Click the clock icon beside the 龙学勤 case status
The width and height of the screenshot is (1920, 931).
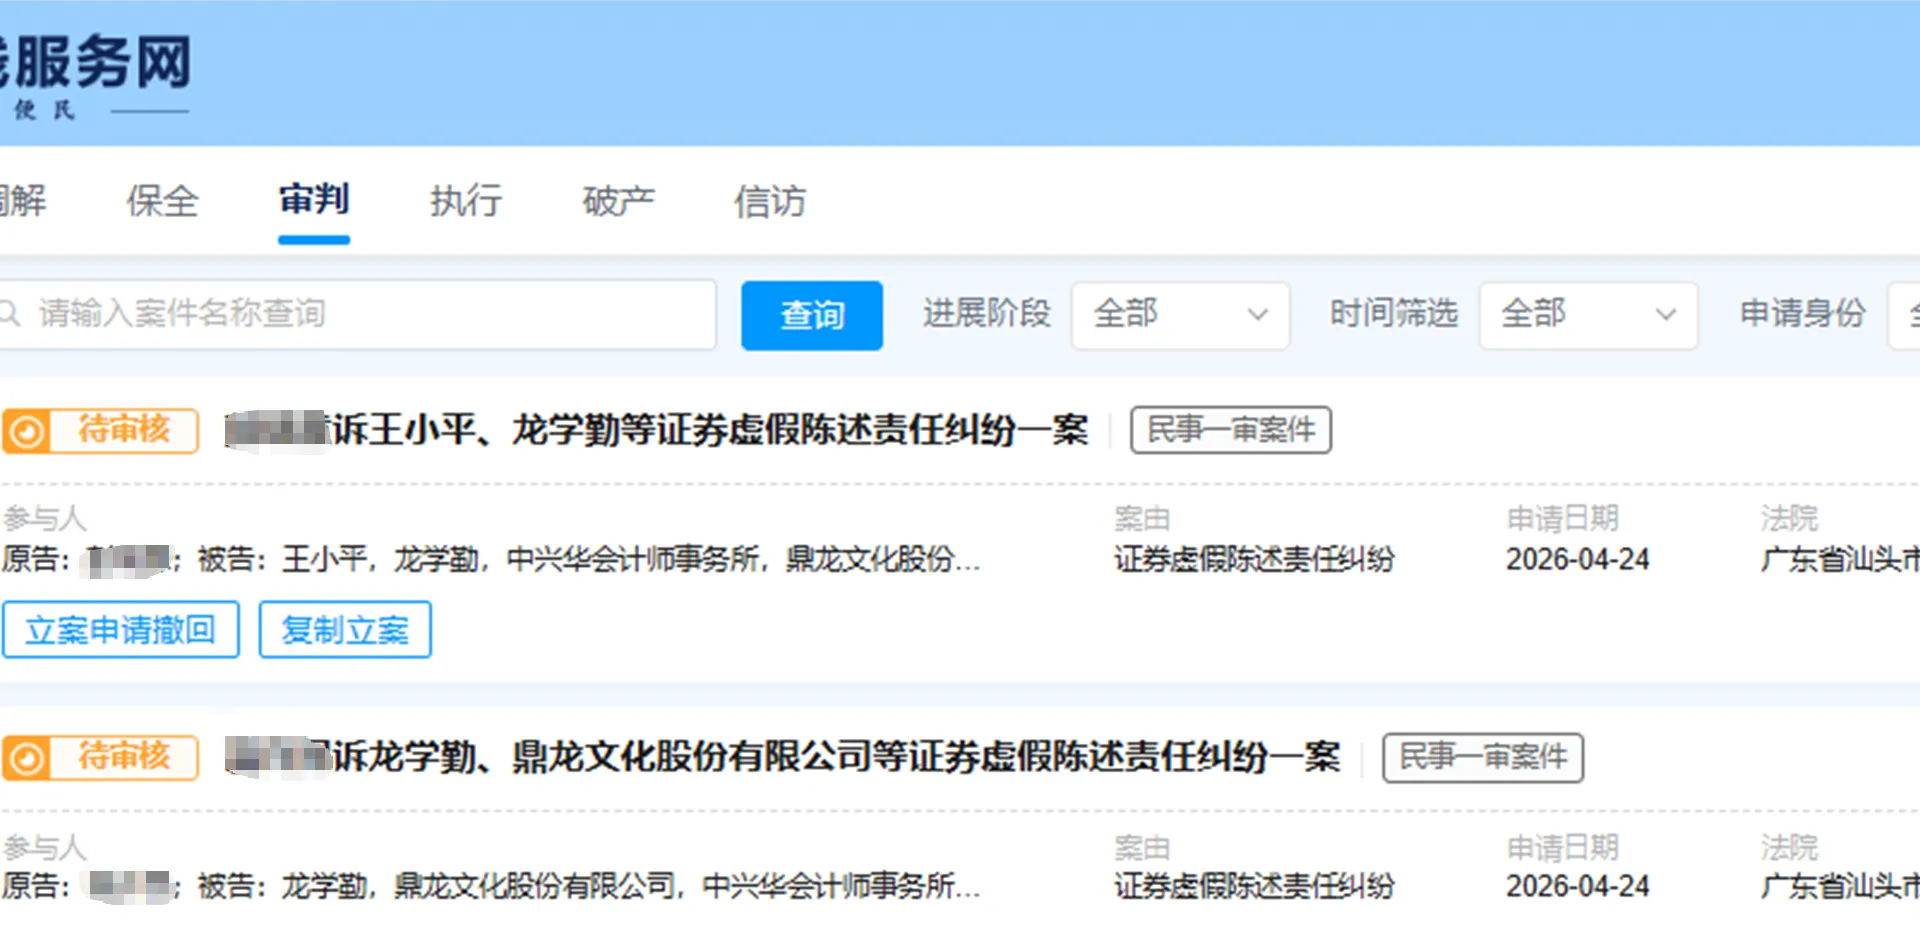(27, 759)
